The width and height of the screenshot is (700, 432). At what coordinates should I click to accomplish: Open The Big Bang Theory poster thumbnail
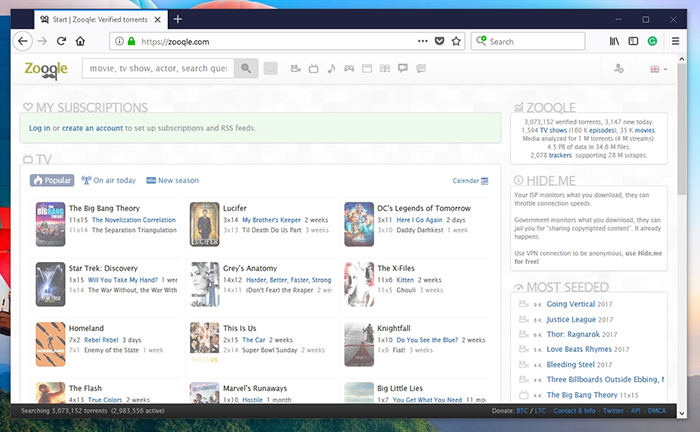pyautogui.click(x=50, y=224)
